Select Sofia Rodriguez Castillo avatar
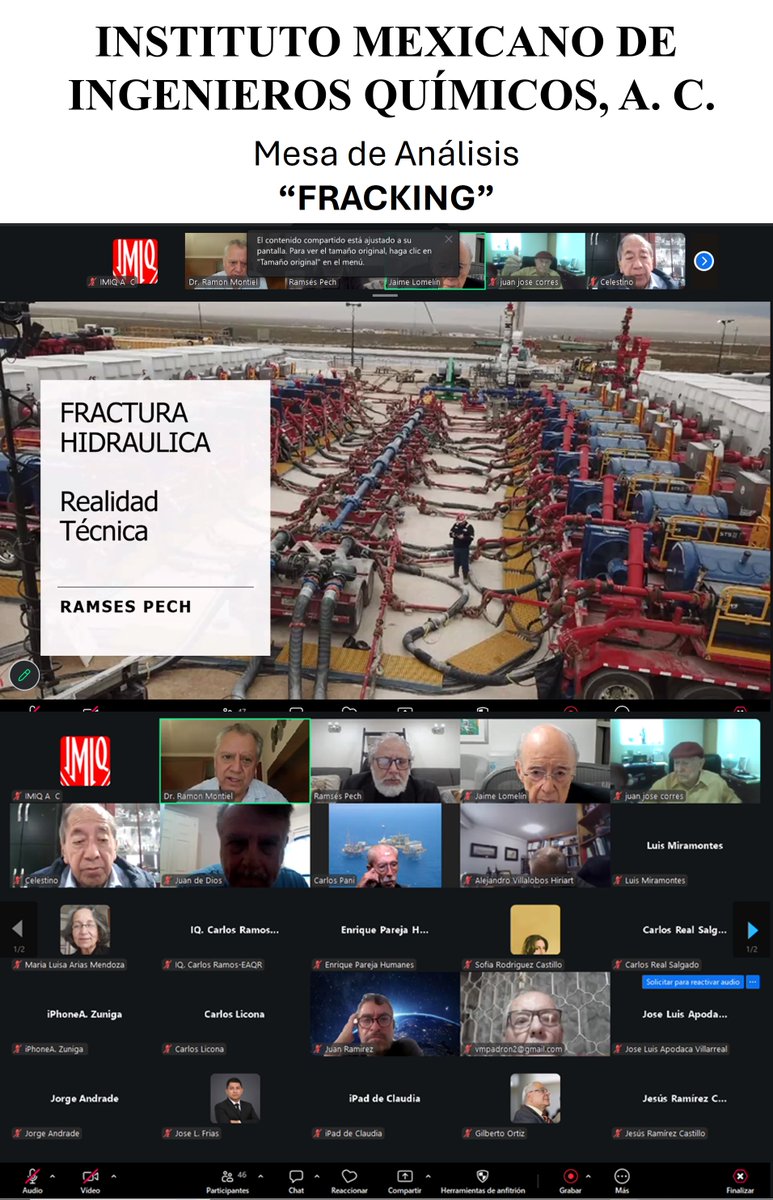Viewport: 773px width, 1200px height. click(535, 930)
